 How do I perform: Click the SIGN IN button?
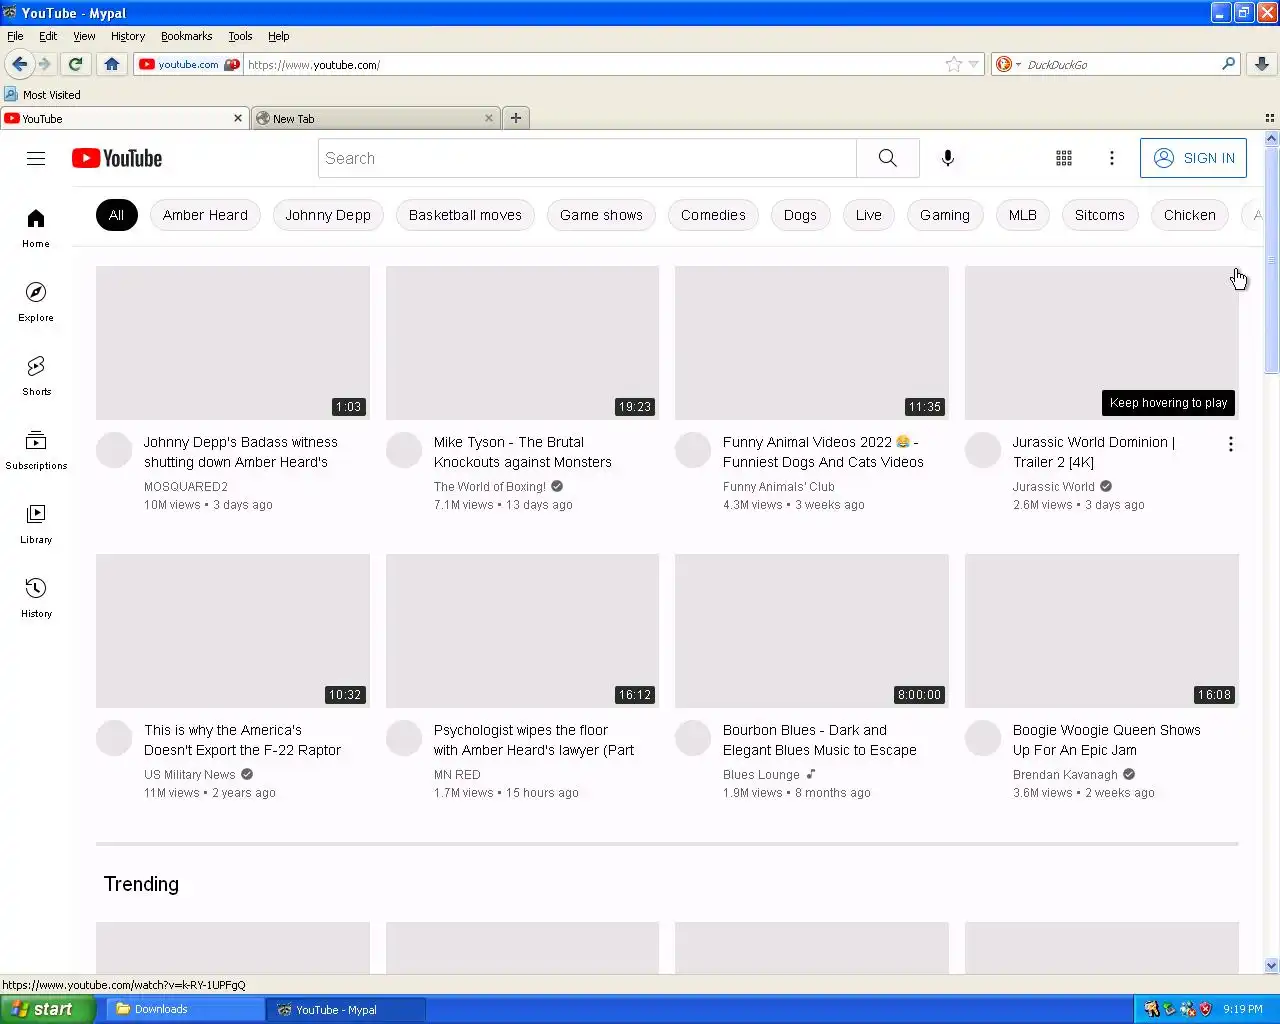1193,158
